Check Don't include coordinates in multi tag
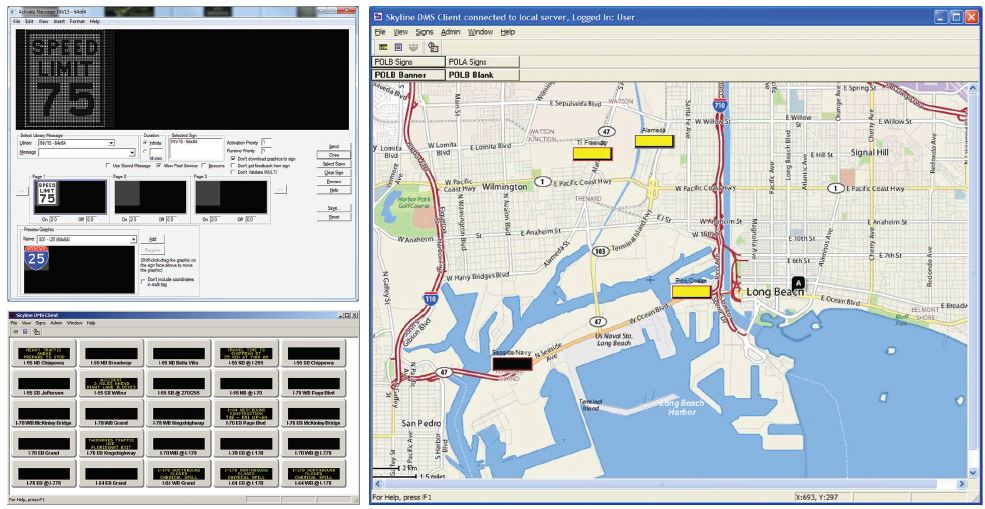985x509 pixels. [x=143, y=282]
